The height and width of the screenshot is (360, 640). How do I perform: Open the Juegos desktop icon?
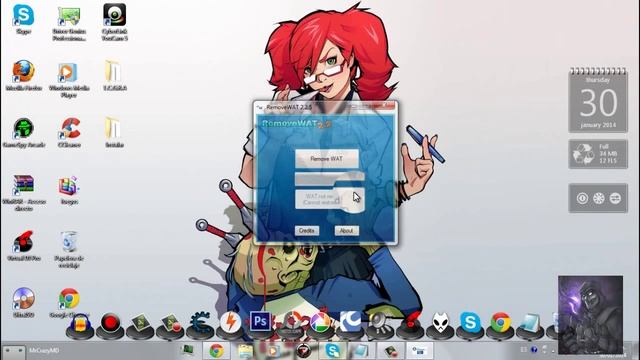click(x=69, y=190)
